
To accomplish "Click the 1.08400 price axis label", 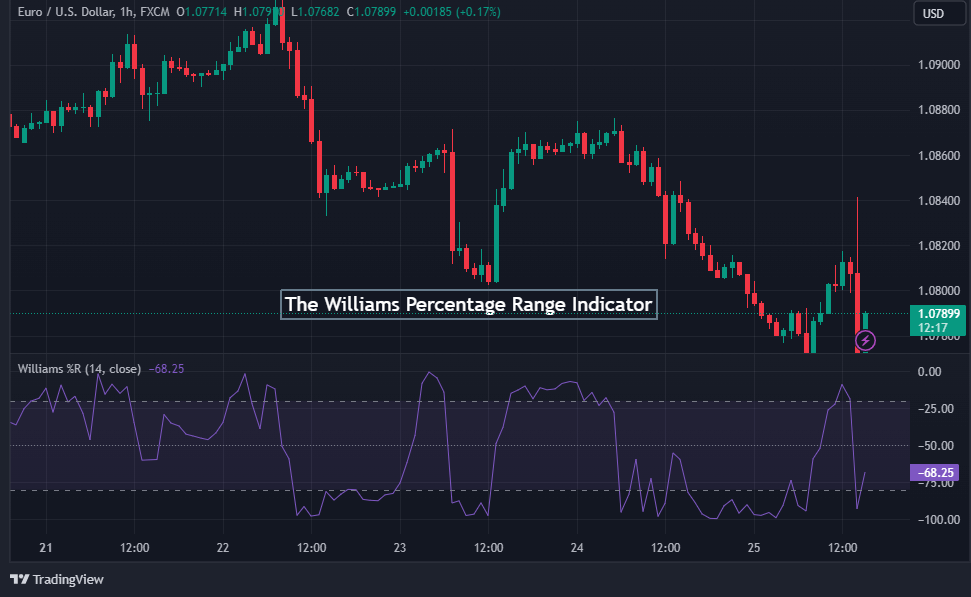I will click(939, 201).
